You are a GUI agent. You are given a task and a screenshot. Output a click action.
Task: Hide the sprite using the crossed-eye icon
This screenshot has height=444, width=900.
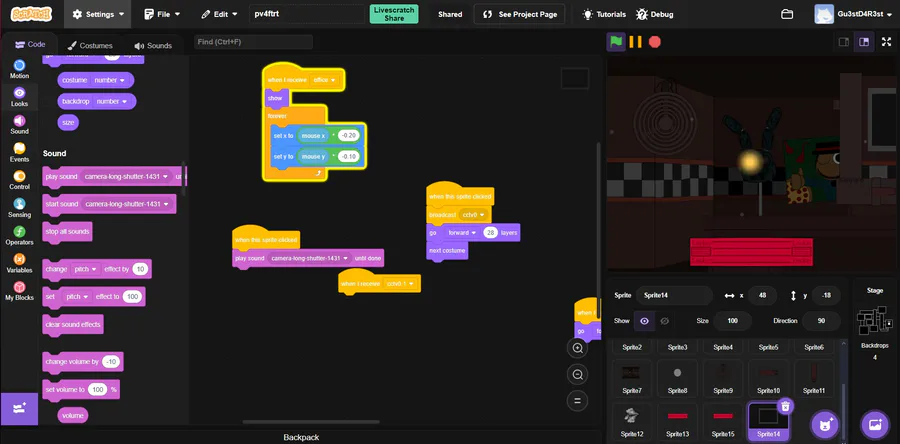click(664, 321)
